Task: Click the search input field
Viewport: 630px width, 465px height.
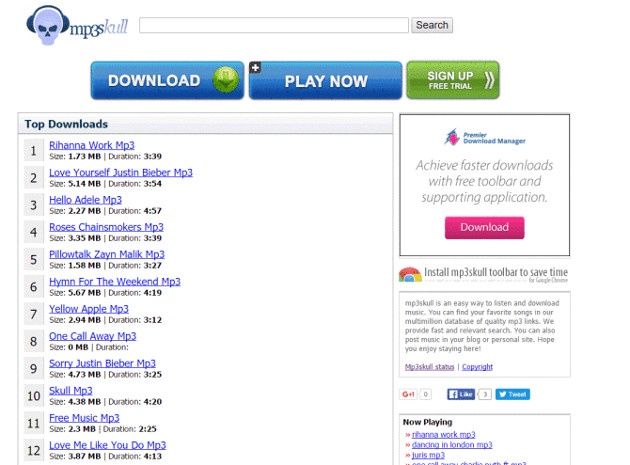Action: click(x=274, y=25)
